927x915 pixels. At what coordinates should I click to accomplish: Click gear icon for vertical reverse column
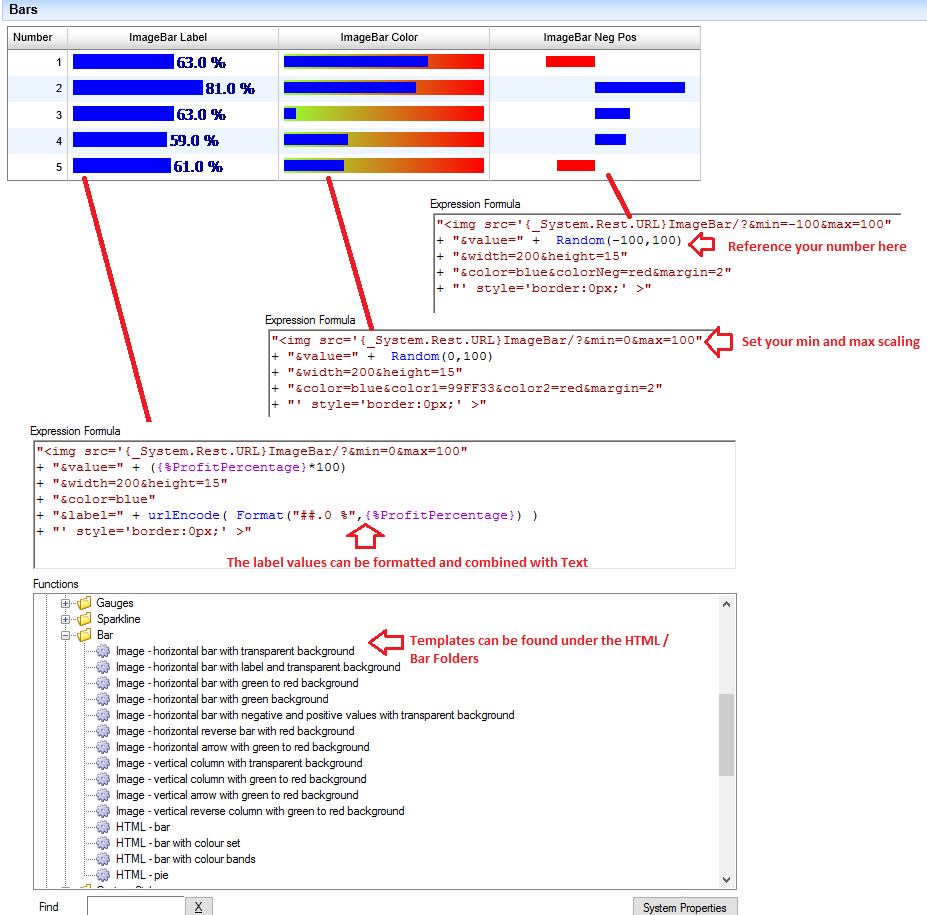(x=103, y=810)
